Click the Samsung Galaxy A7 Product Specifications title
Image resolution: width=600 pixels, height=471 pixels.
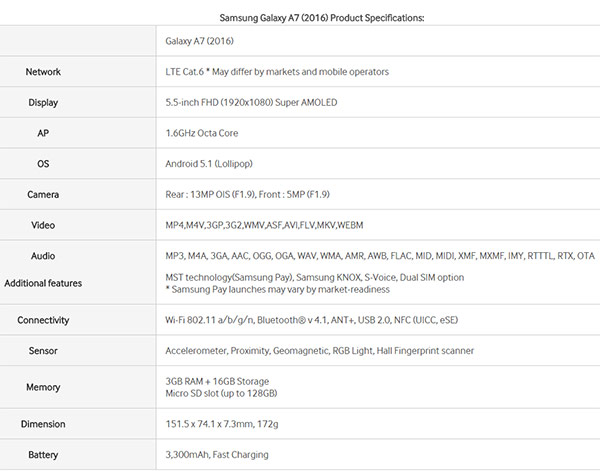(322, 18)
